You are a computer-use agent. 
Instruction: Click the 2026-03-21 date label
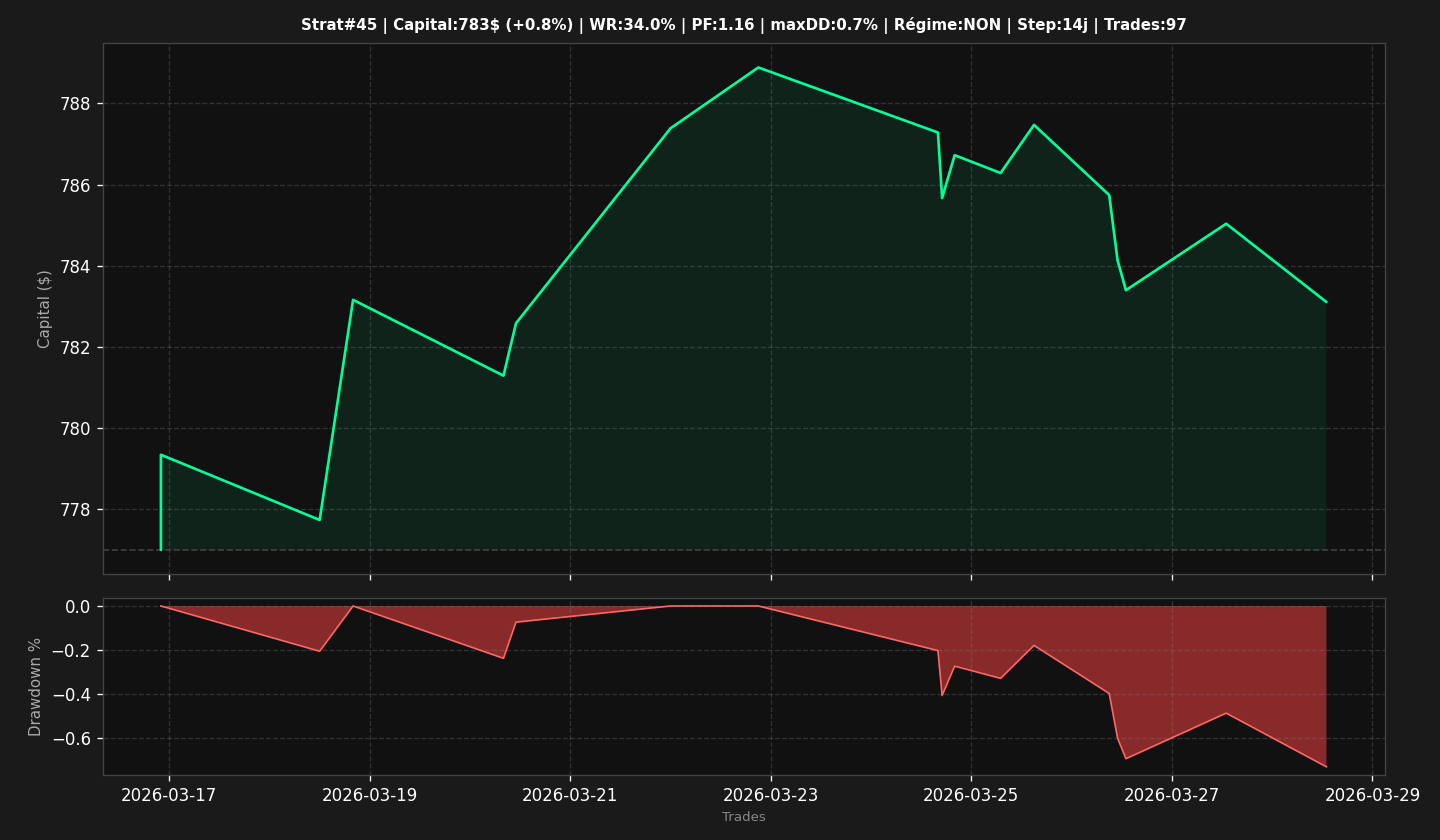(570, 795)
